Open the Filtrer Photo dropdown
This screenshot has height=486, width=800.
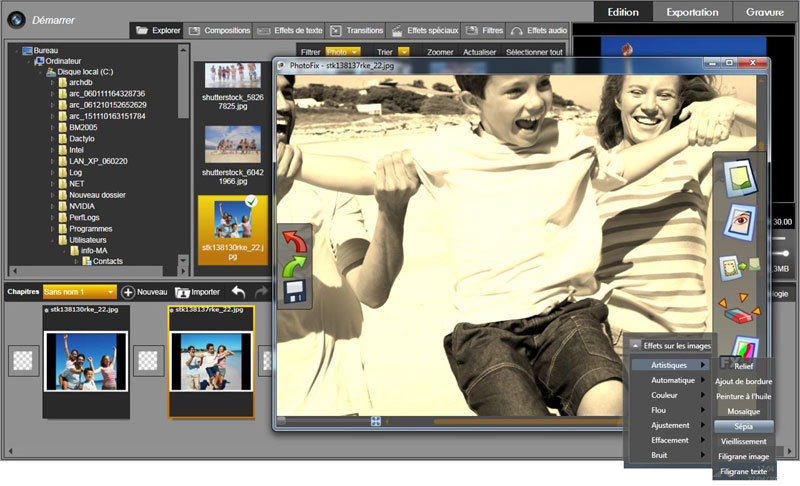(343, 50)
